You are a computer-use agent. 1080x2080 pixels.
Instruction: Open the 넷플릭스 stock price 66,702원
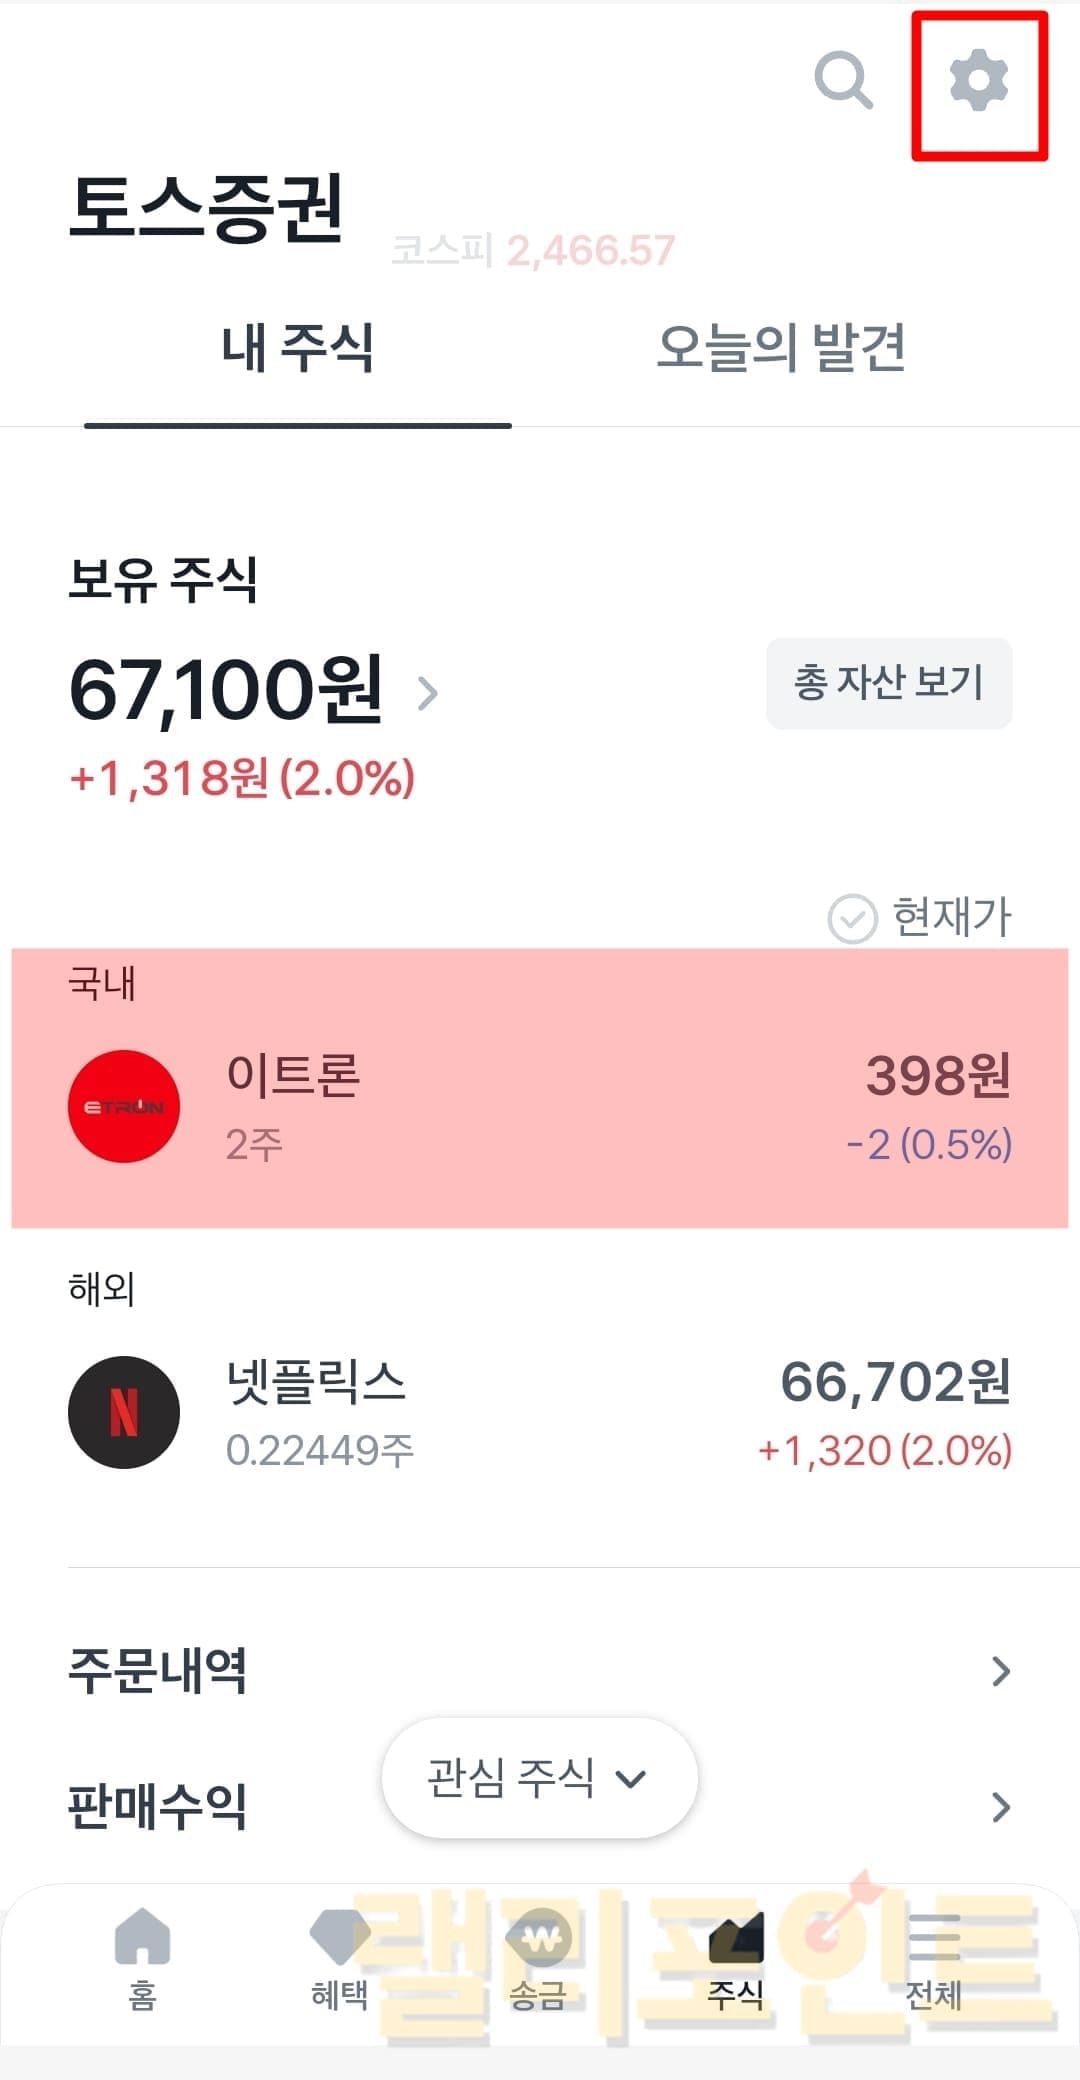click(x=895, y=1383)
